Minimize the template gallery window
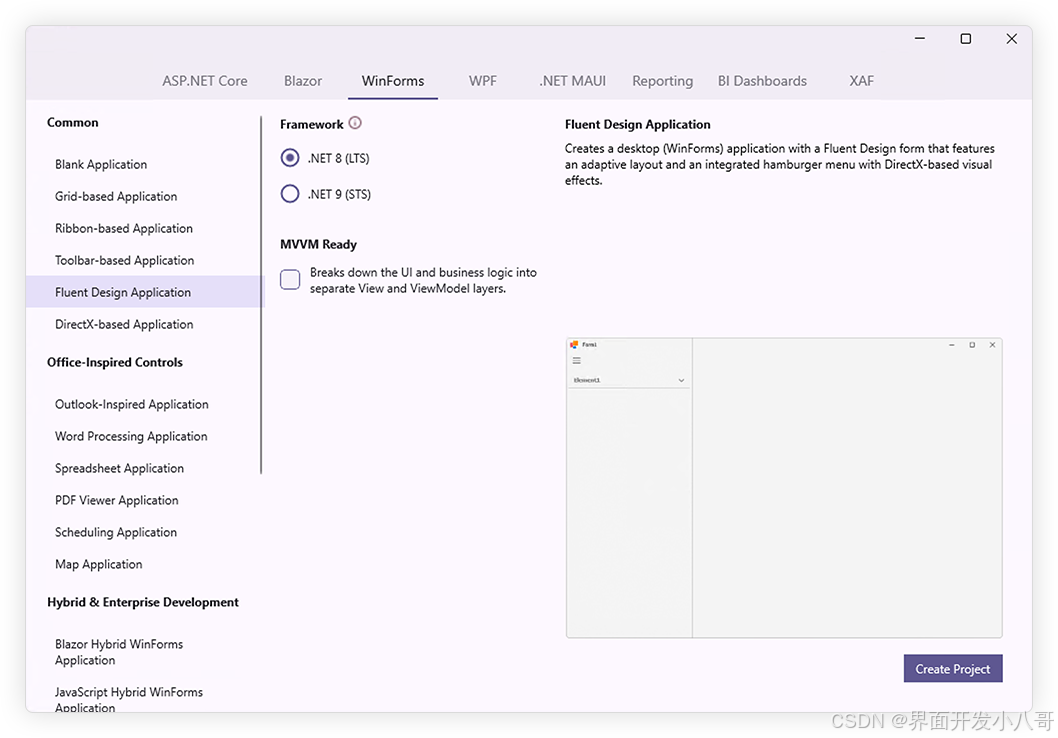The height and width of the screenshot is (738, 1058). point(920,38)
